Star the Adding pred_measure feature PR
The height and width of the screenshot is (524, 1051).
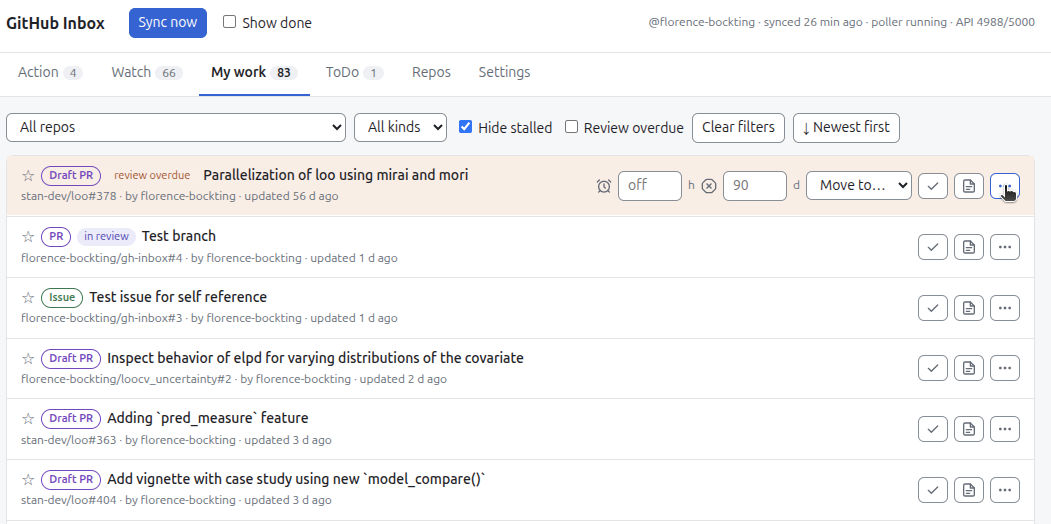pos(27,419)
